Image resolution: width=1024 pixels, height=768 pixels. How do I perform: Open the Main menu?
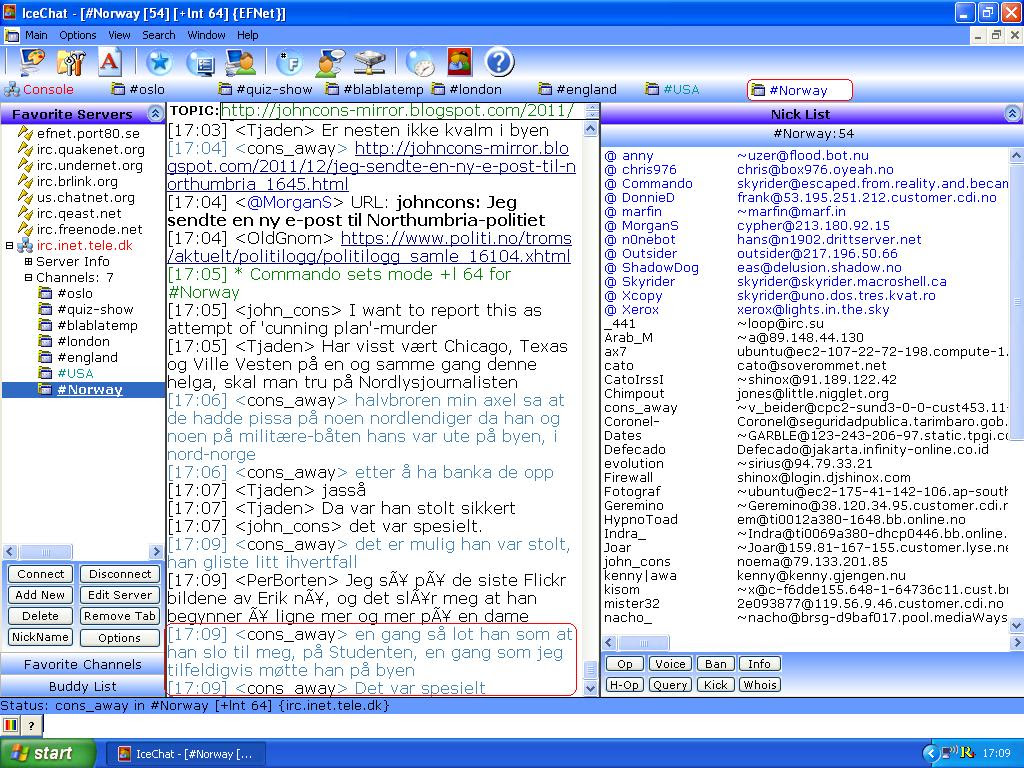36,35
